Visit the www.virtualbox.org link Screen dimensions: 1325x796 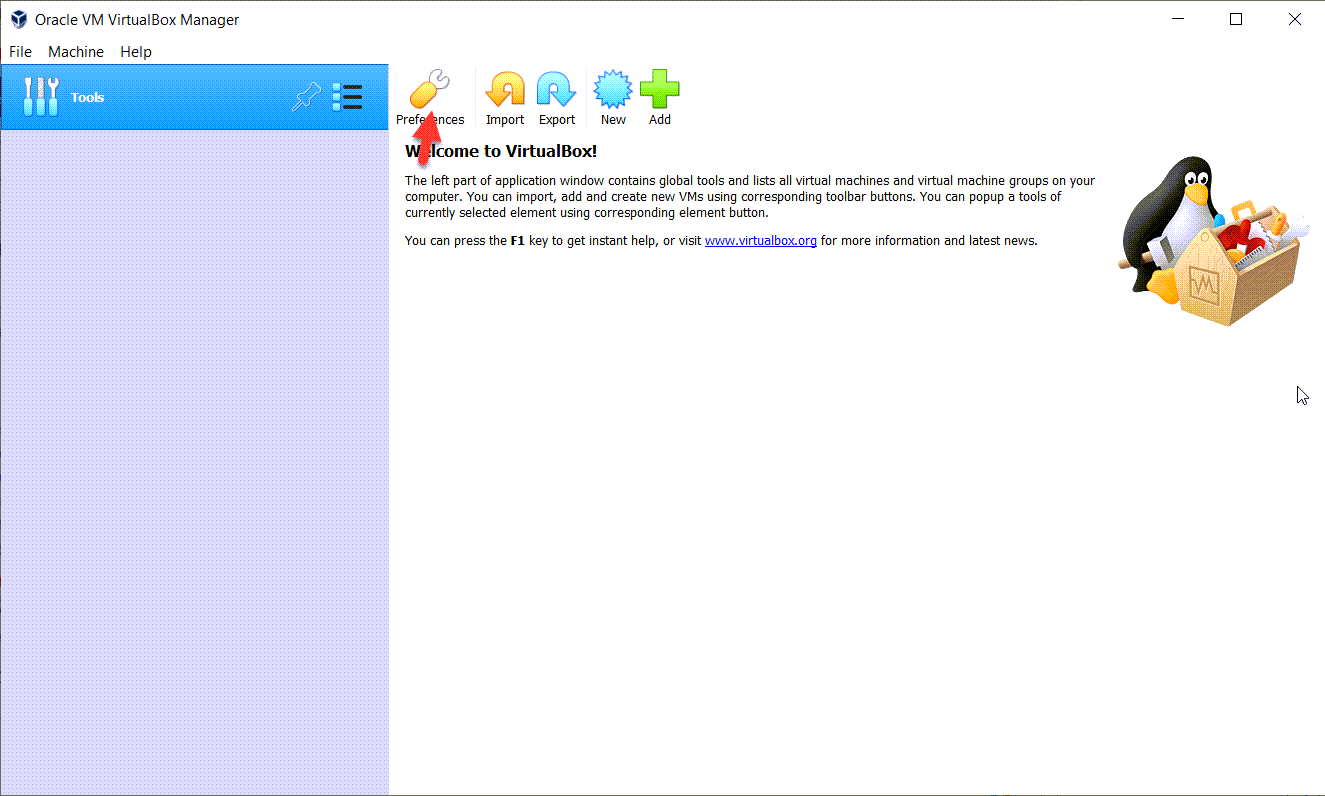pos(760,241)
